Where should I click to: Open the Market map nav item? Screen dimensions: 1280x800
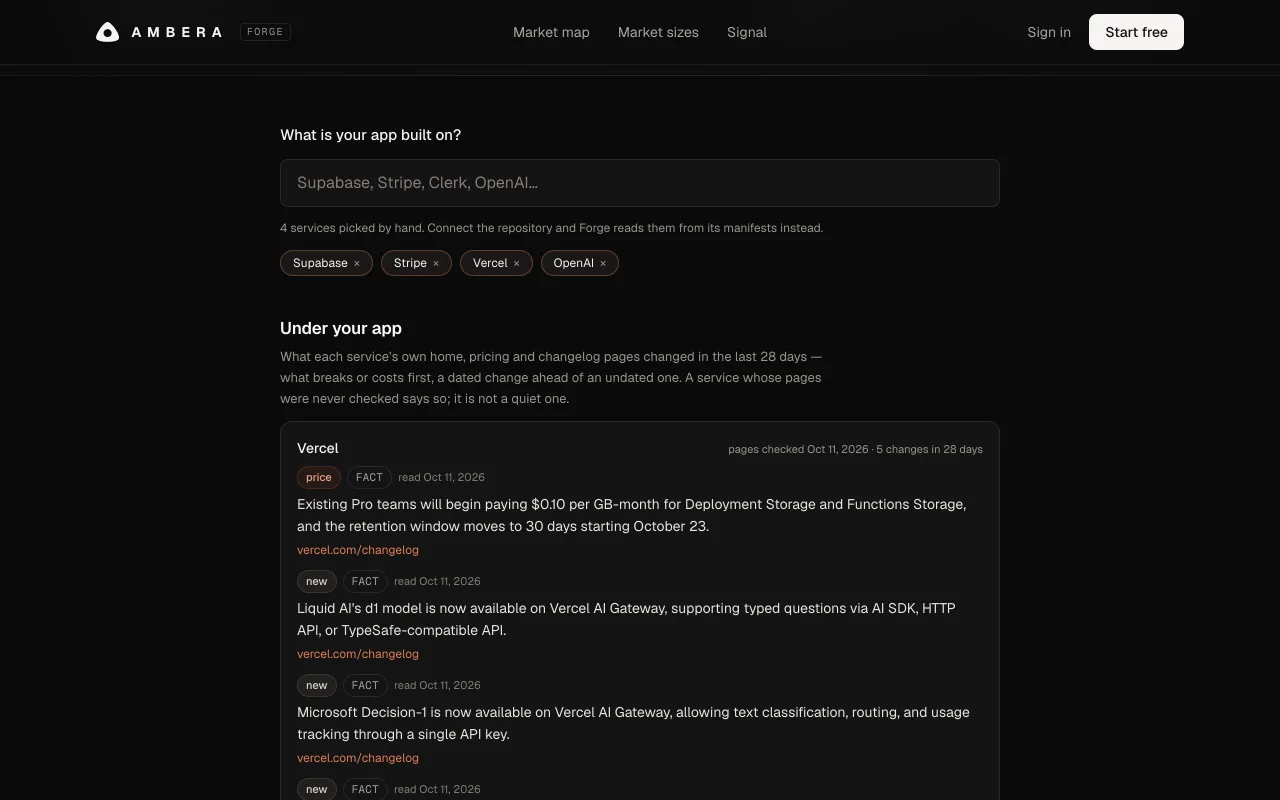pos(551,32)
